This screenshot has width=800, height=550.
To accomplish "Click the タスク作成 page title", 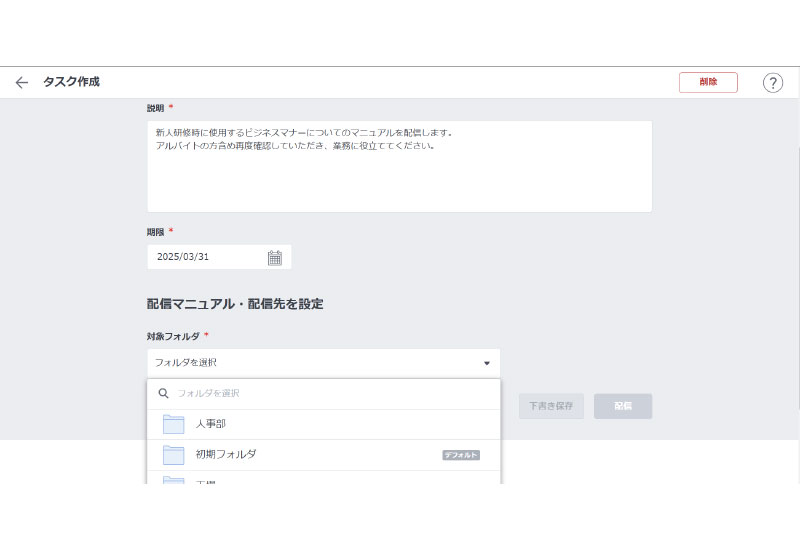I will point(71,82).
